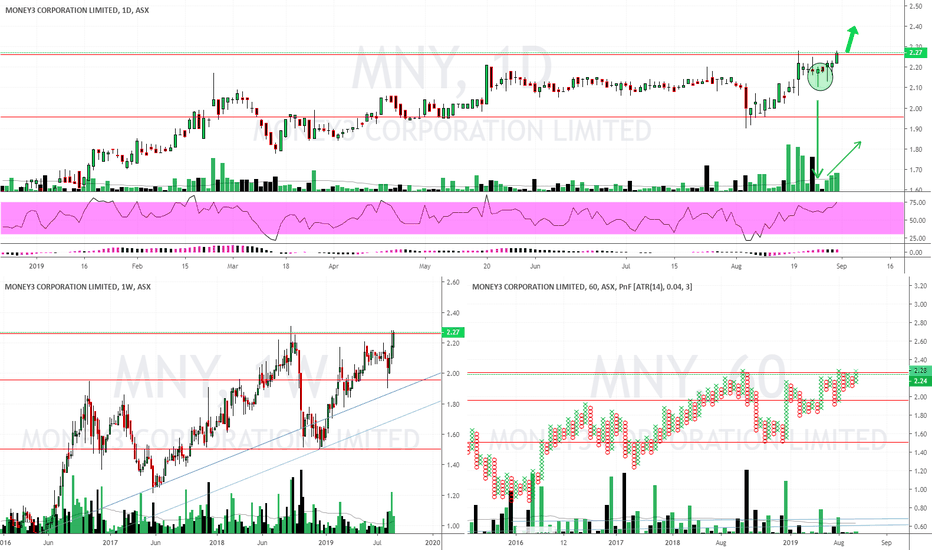Click the 50.00 level on the RSI scale
The width and height of the screenshot is (932, 550).
point(917,221)
